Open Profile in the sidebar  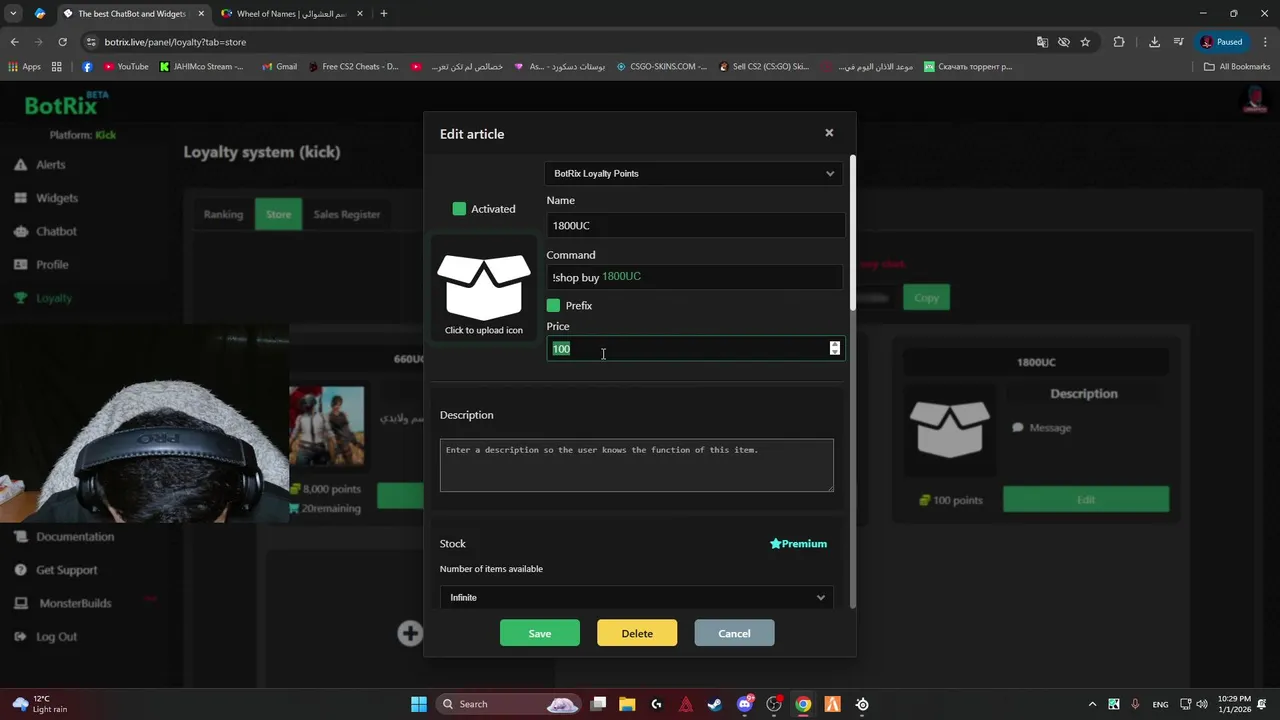point(52,265)
